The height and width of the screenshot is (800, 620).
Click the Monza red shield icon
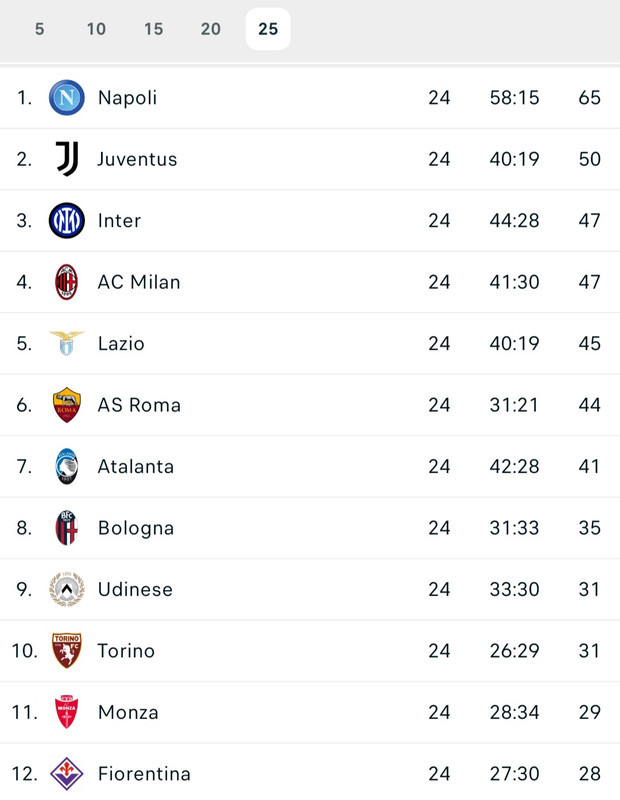(x=67, y=712)
